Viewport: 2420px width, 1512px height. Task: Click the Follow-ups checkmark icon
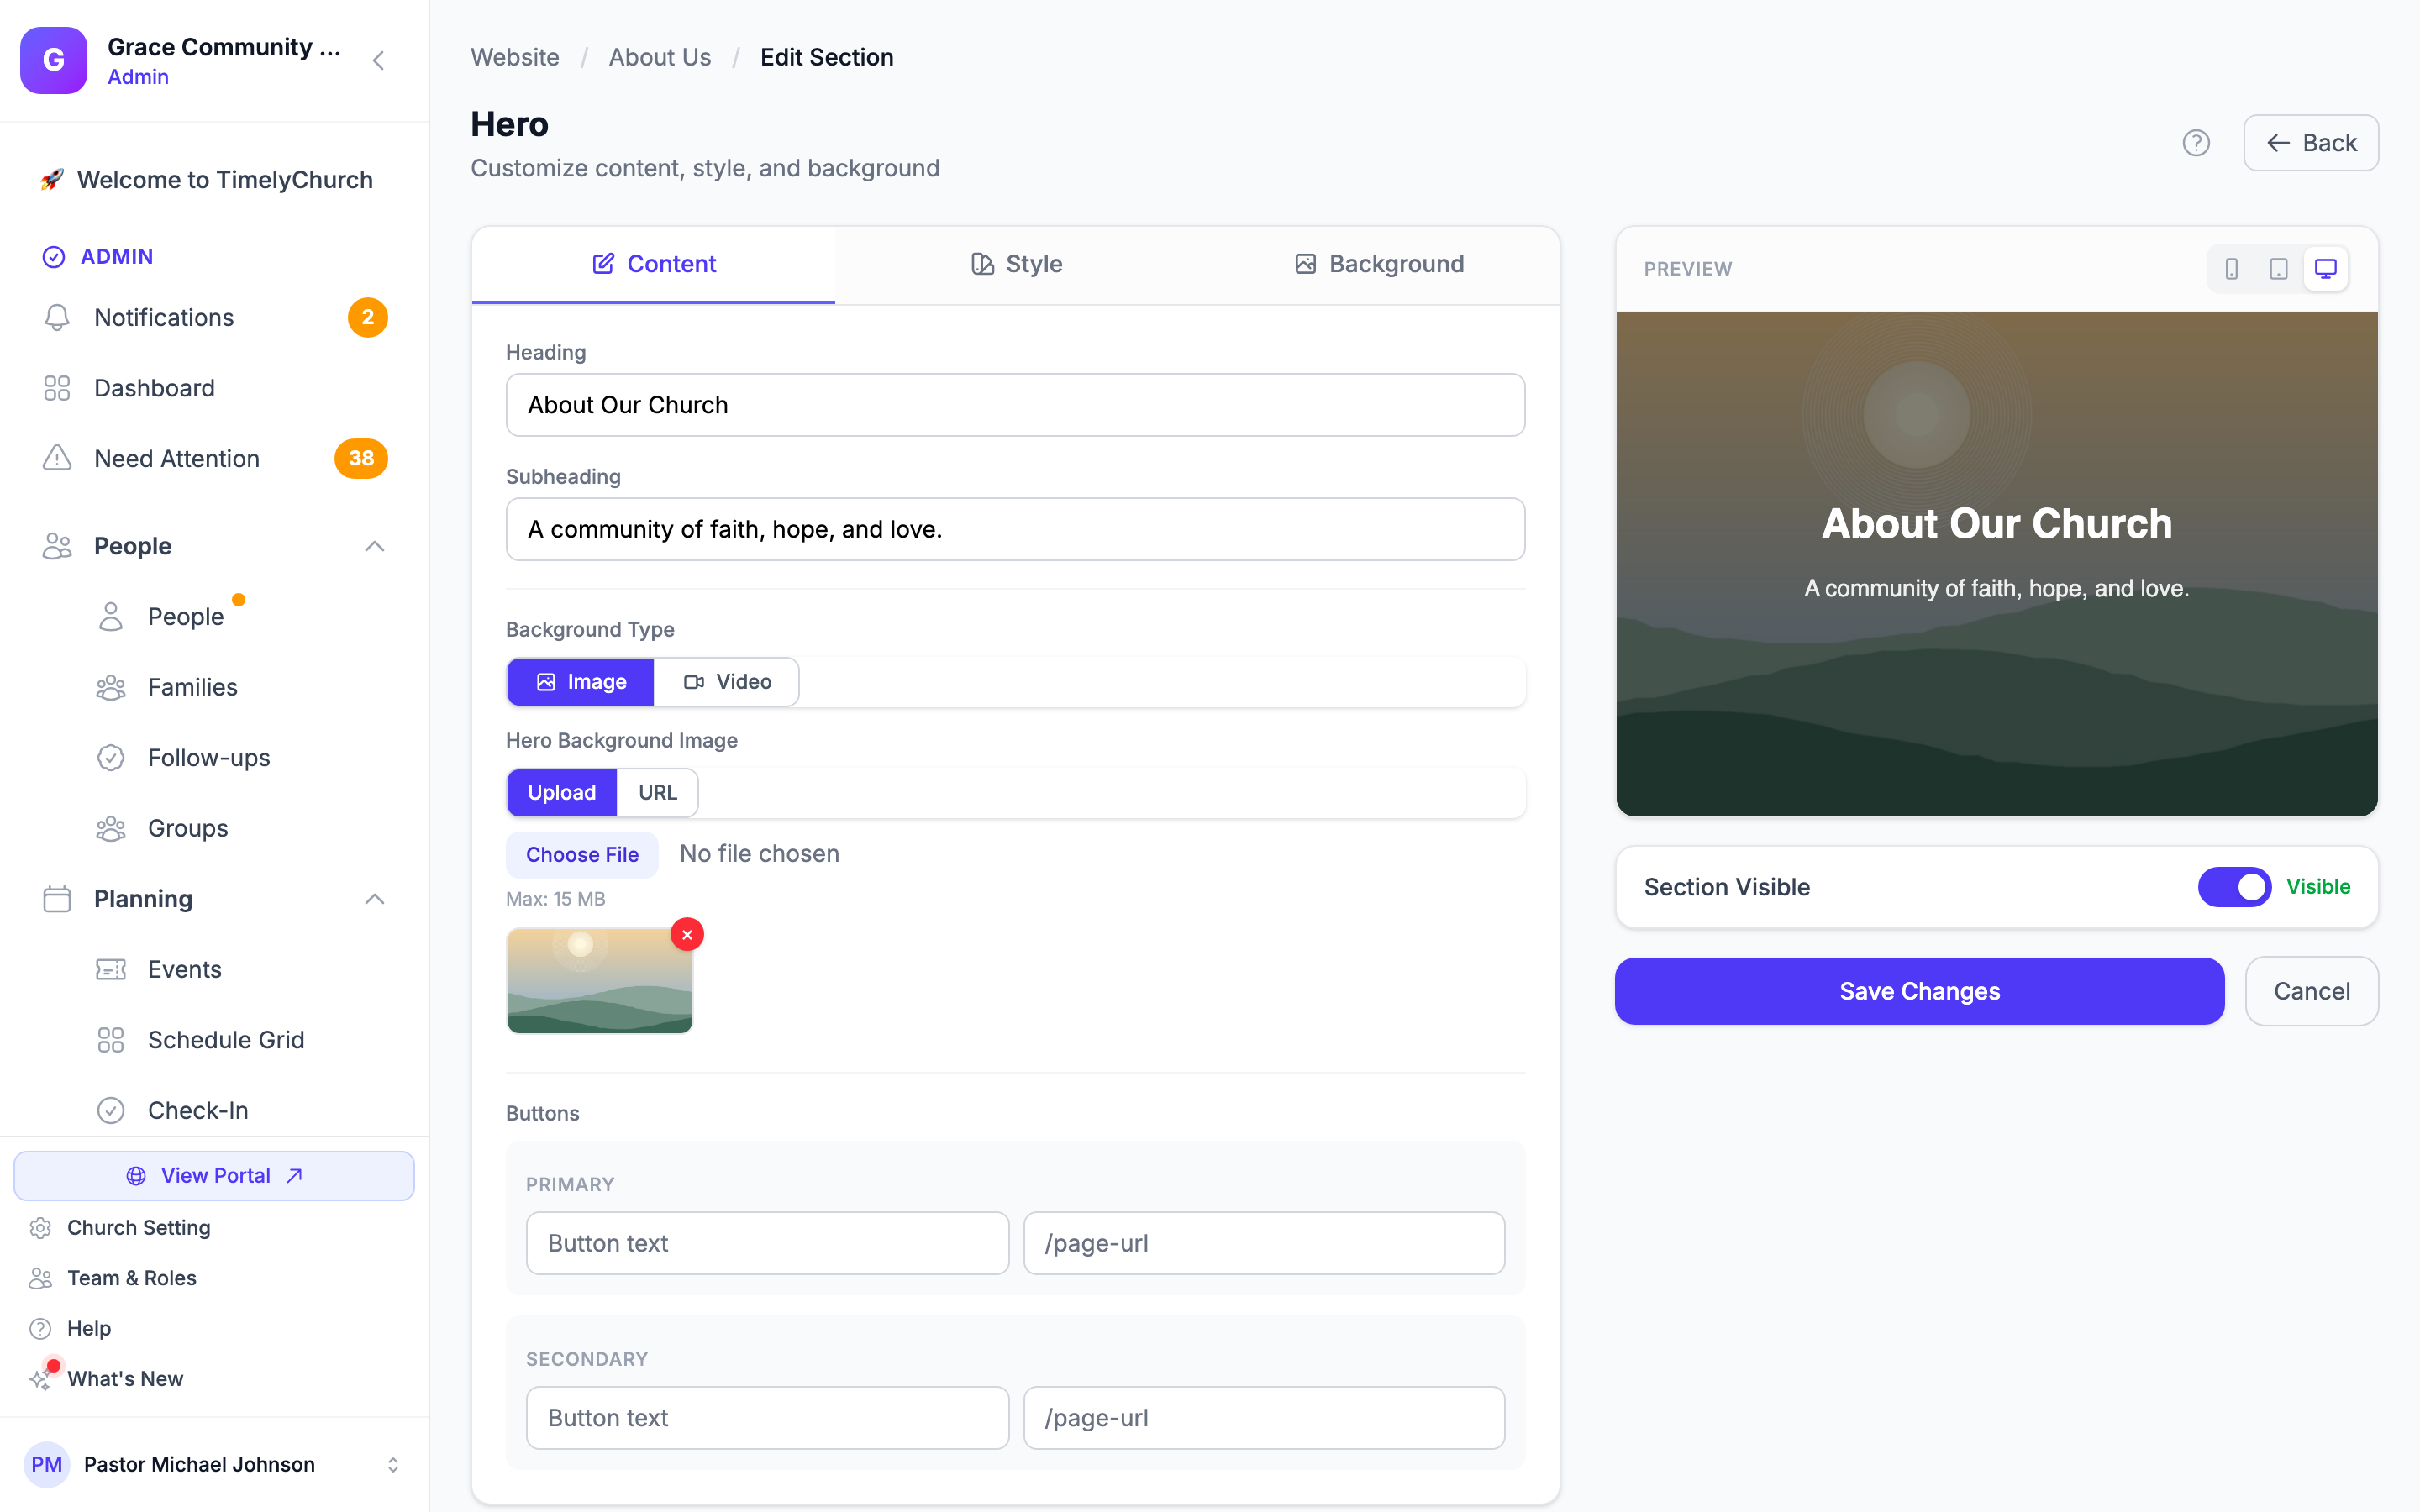pos(111,758)
